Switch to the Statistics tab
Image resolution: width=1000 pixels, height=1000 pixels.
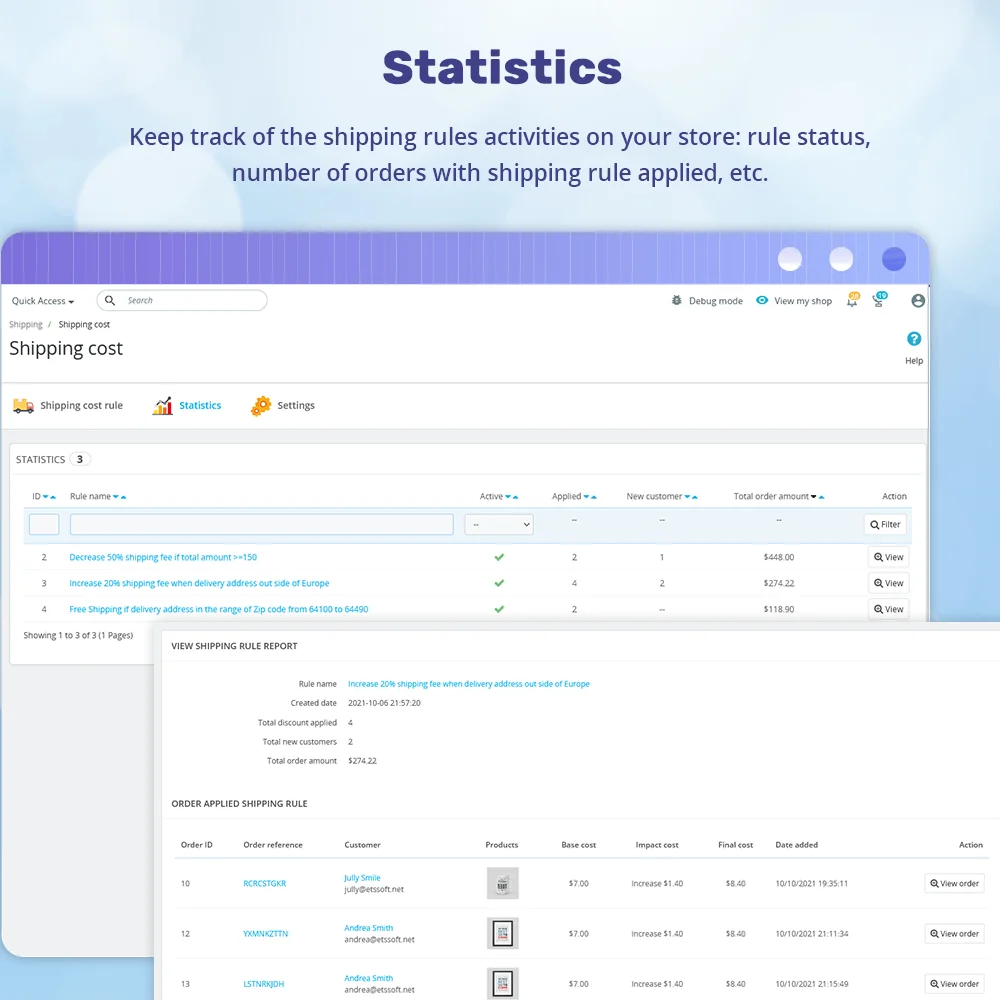[200, 405]
